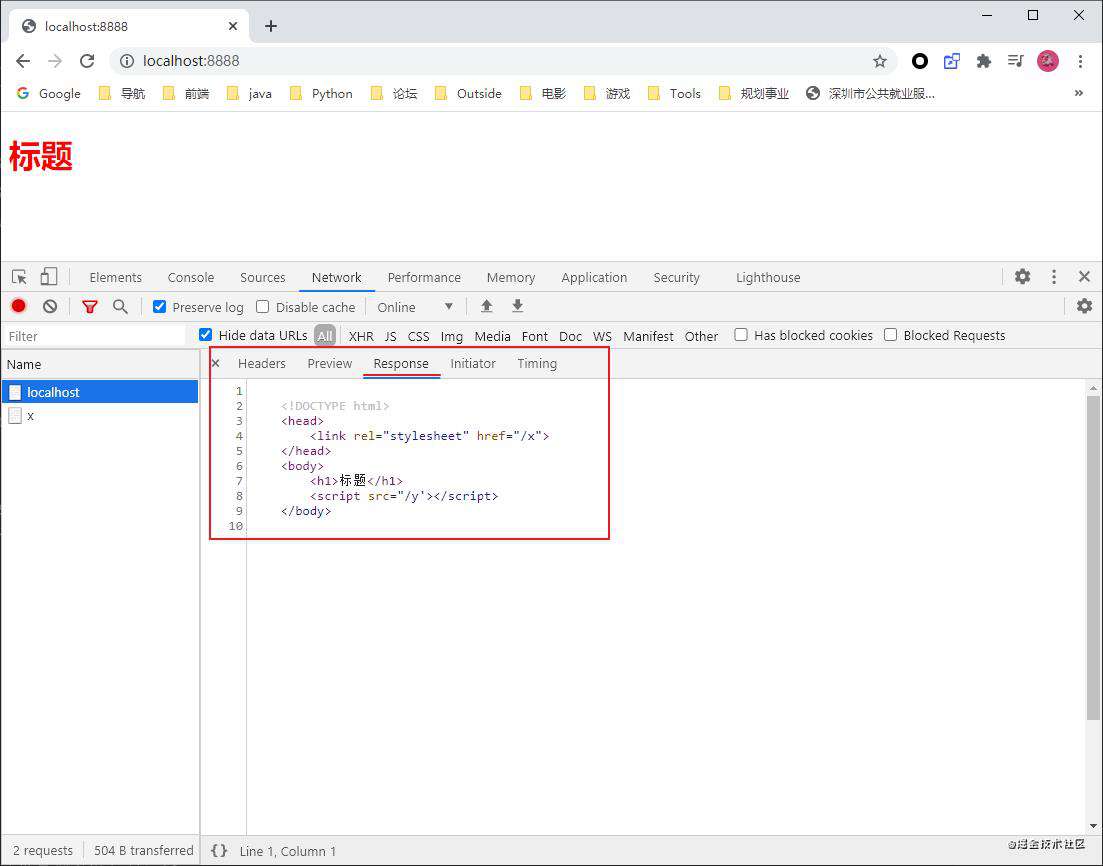Open a new browser tab

pos(271,26)
